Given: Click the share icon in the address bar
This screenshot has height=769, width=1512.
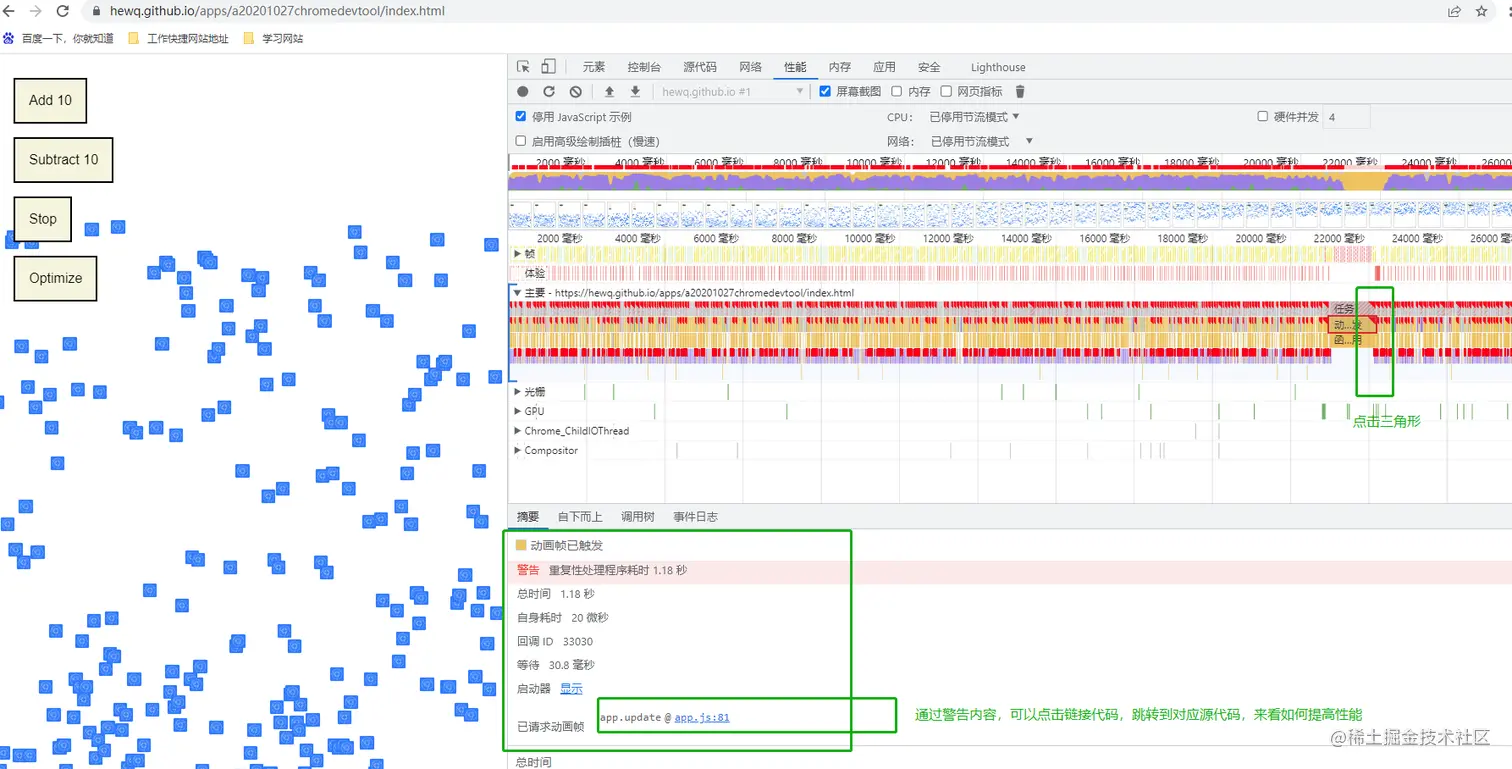Looking at the screenshot, I should (1454, 12).
